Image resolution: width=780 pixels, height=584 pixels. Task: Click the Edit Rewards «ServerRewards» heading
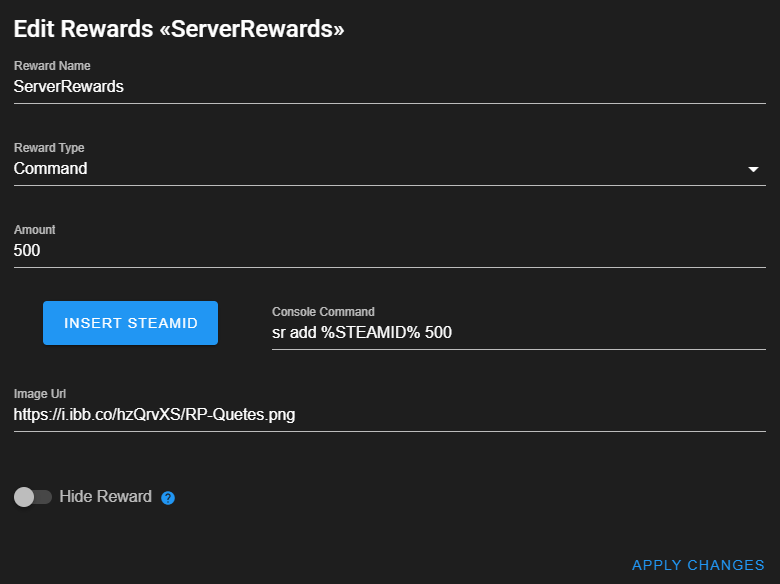(179, 29)
